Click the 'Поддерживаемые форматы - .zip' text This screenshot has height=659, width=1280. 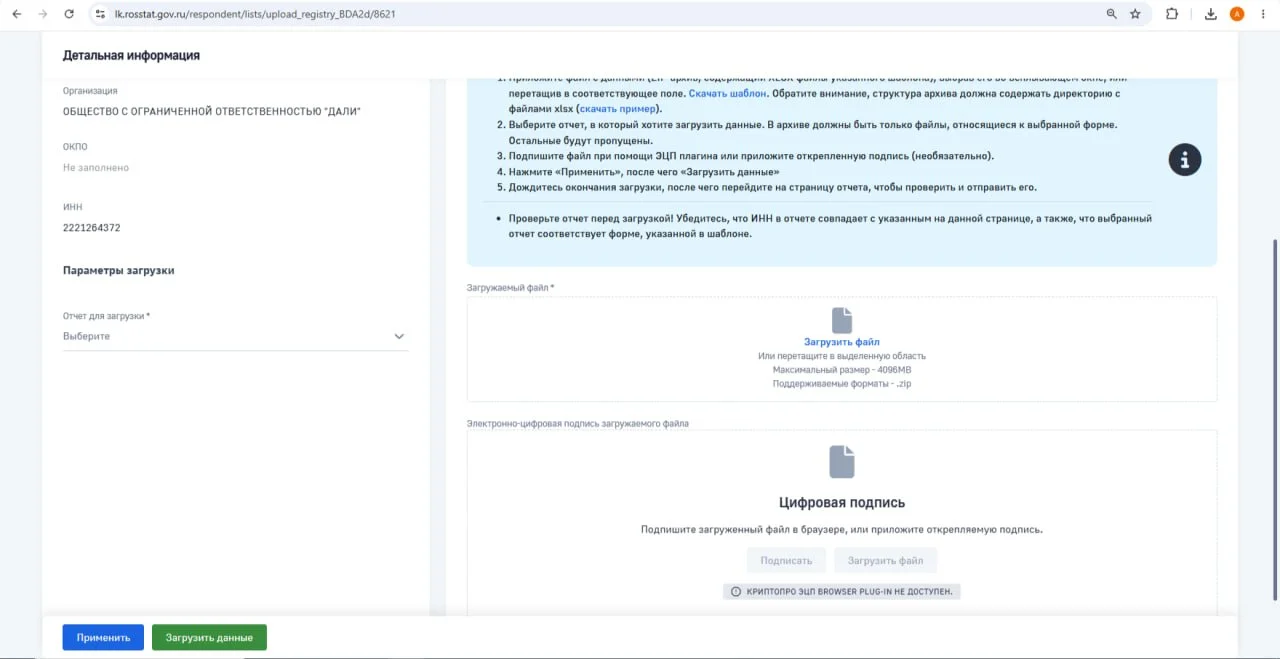842,384
